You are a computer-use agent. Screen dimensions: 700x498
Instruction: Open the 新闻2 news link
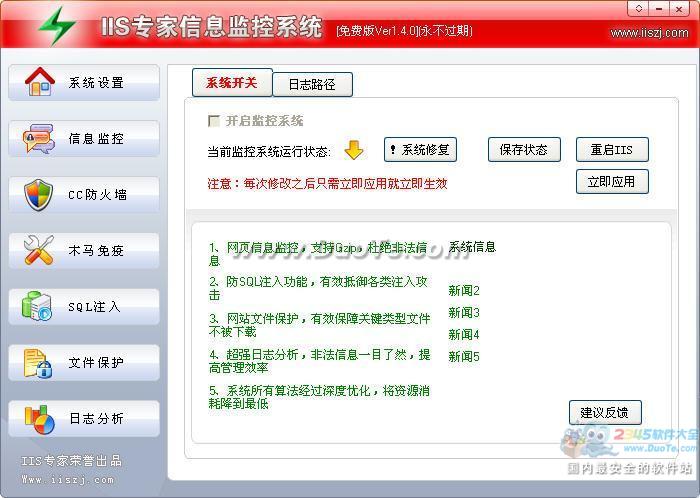464,291
